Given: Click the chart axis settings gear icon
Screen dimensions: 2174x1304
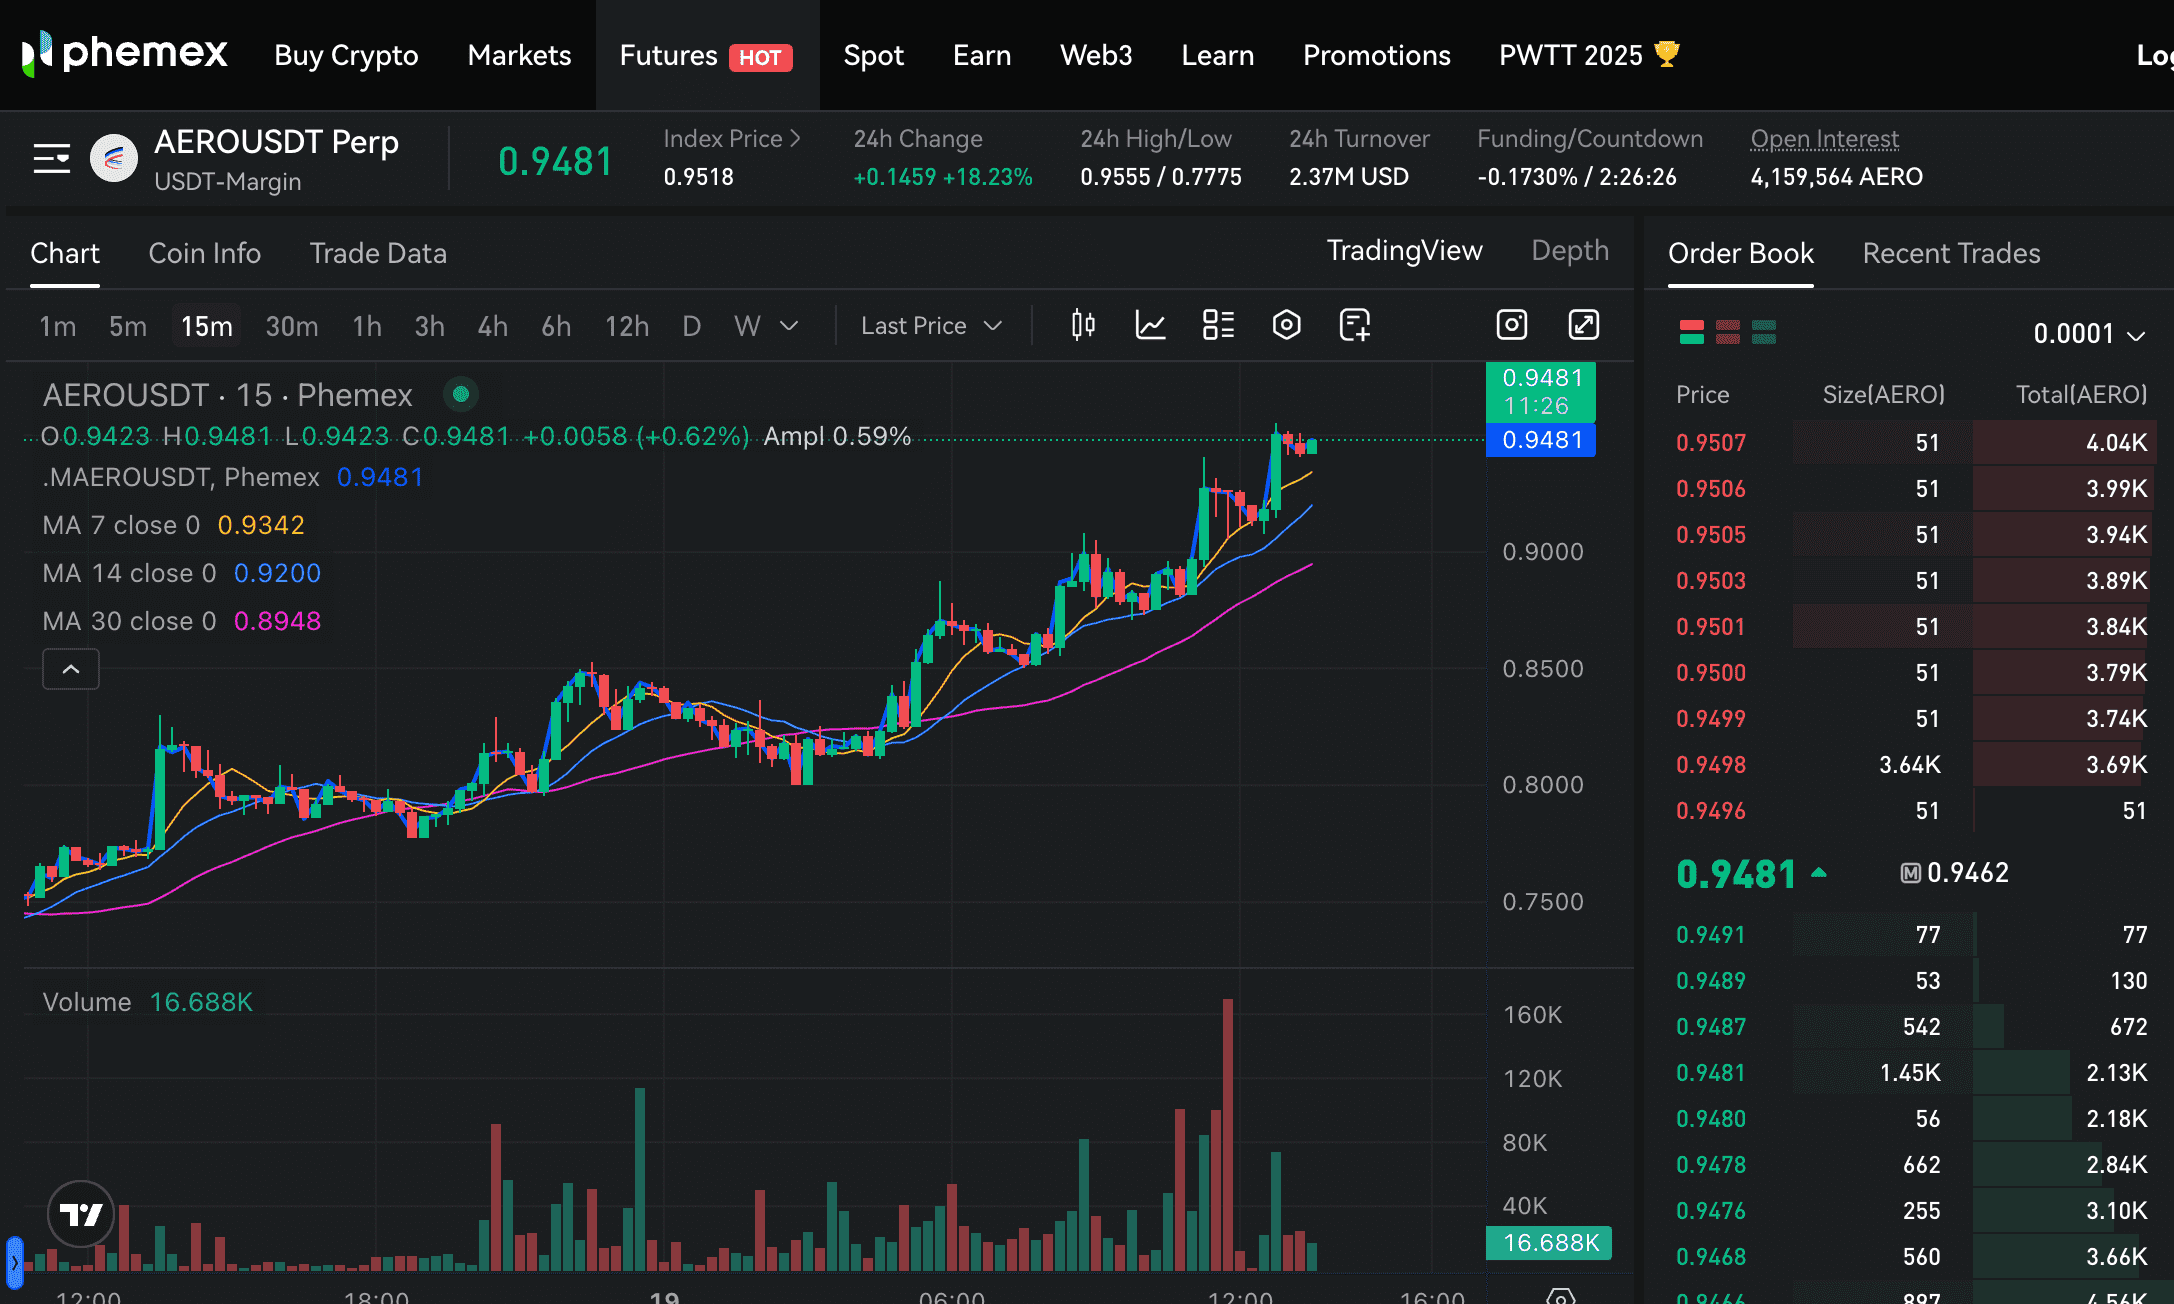Looking at the screenshot, I should point(1560,1296).
